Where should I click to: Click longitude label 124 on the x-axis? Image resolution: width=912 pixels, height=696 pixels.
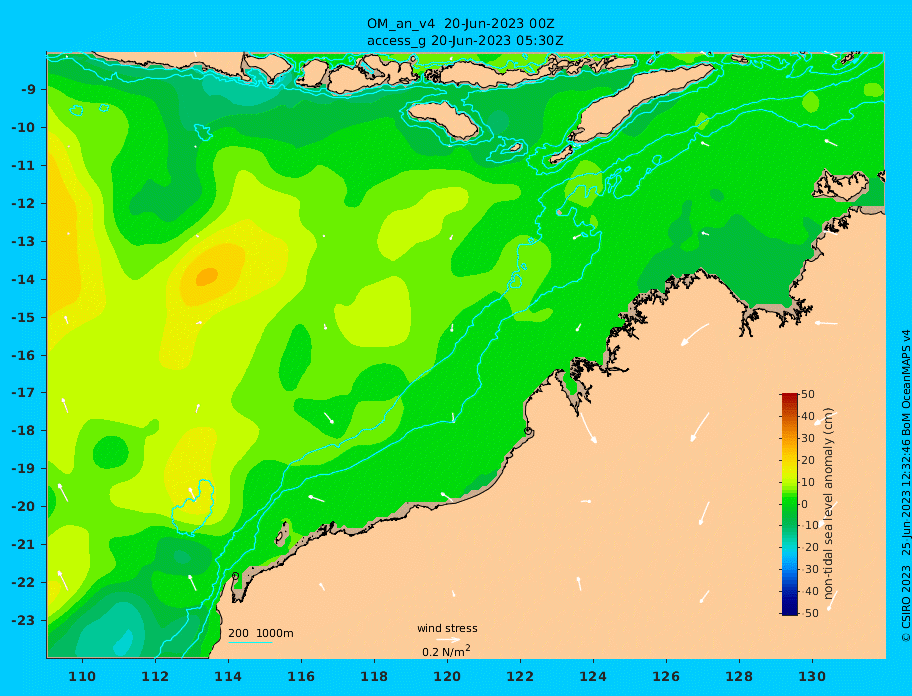point(593,676)
